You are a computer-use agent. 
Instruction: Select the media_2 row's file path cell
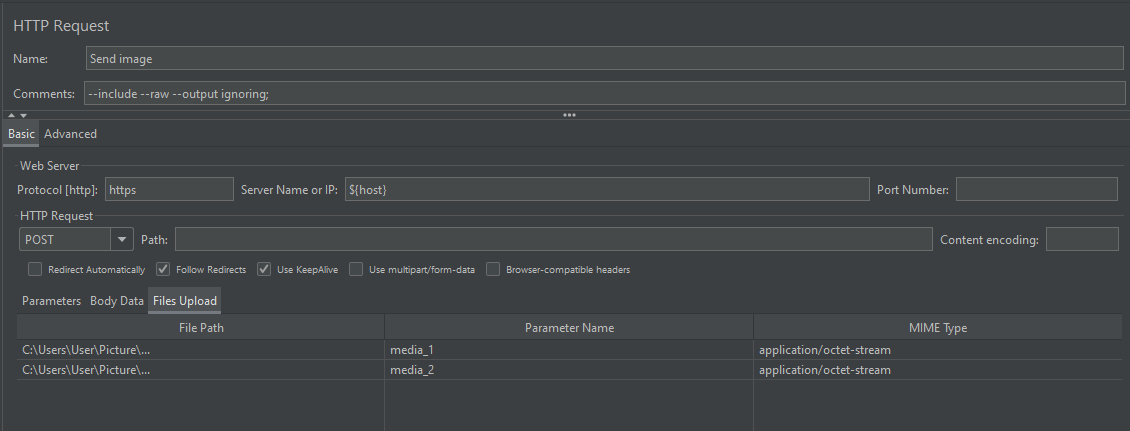click(201, 370)
